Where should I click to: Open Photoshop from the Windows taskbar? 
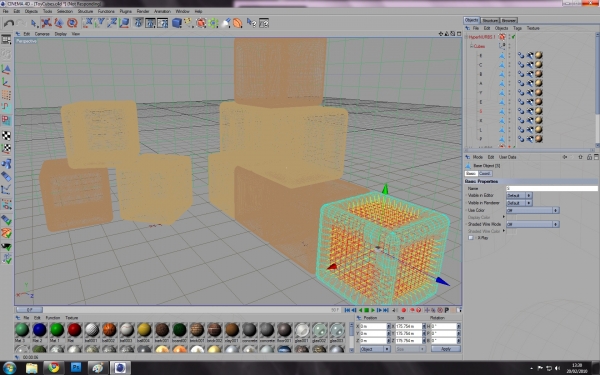pos(76,368)
